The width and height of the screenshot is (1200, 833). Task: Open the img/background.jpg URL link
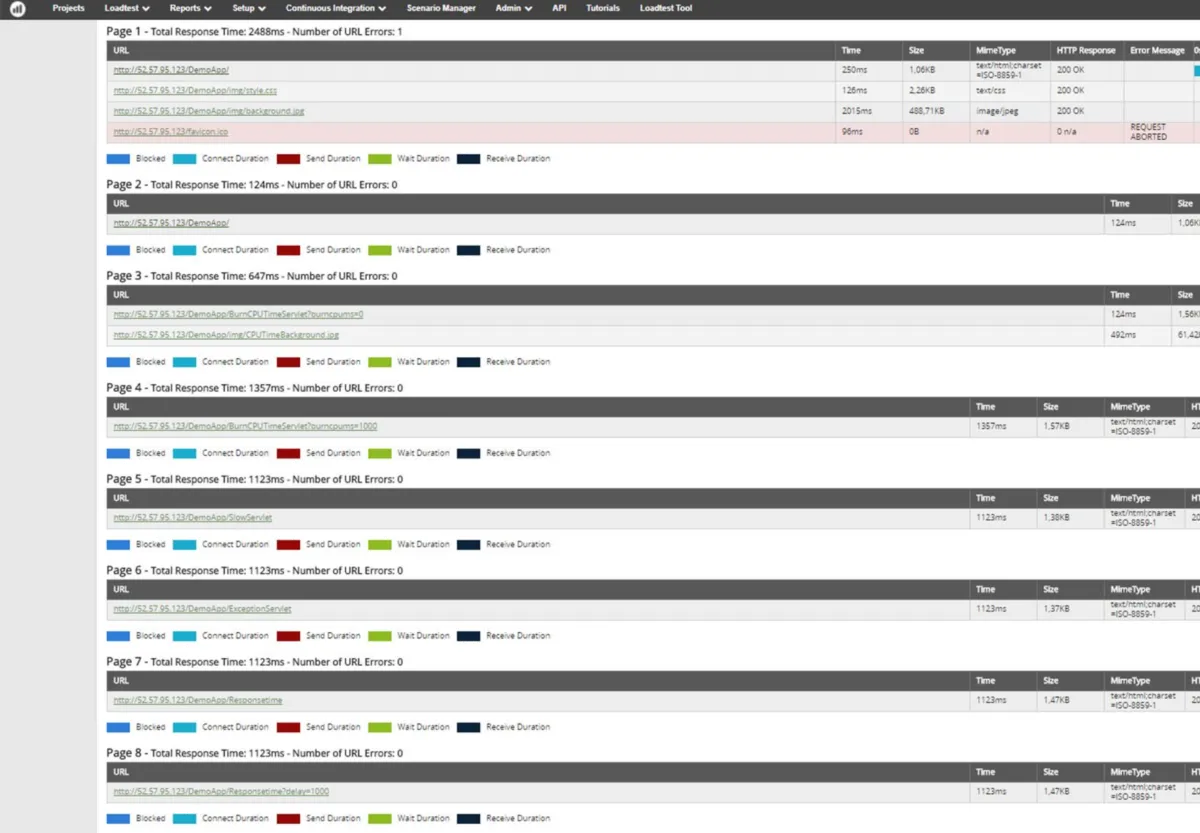pyautogui.click(x=209, y=111)
